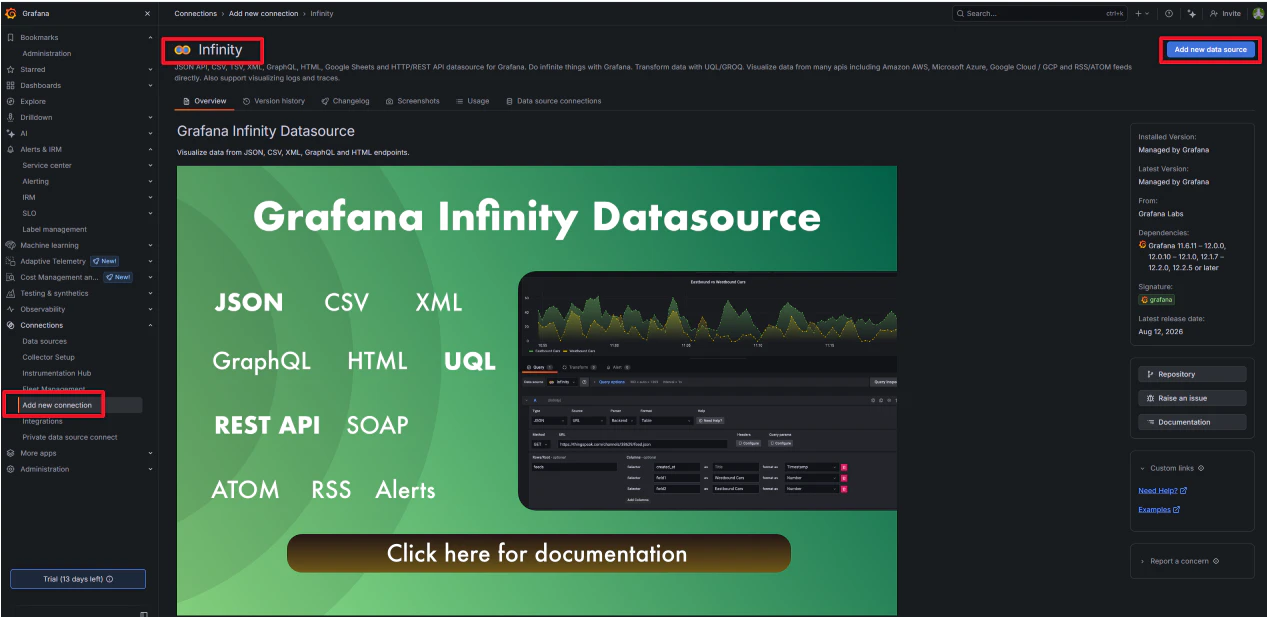Click the Repository button

click(x=1192, y=374)
